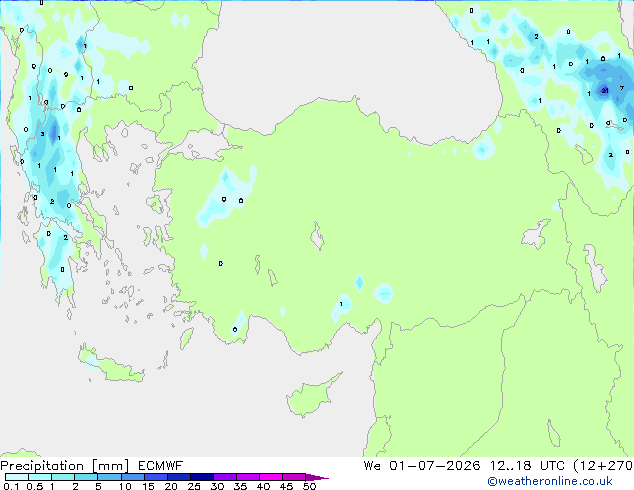Click the 0.5–1 mm legend color box
The image size is (634, 490).
click(x=40, y=477)
